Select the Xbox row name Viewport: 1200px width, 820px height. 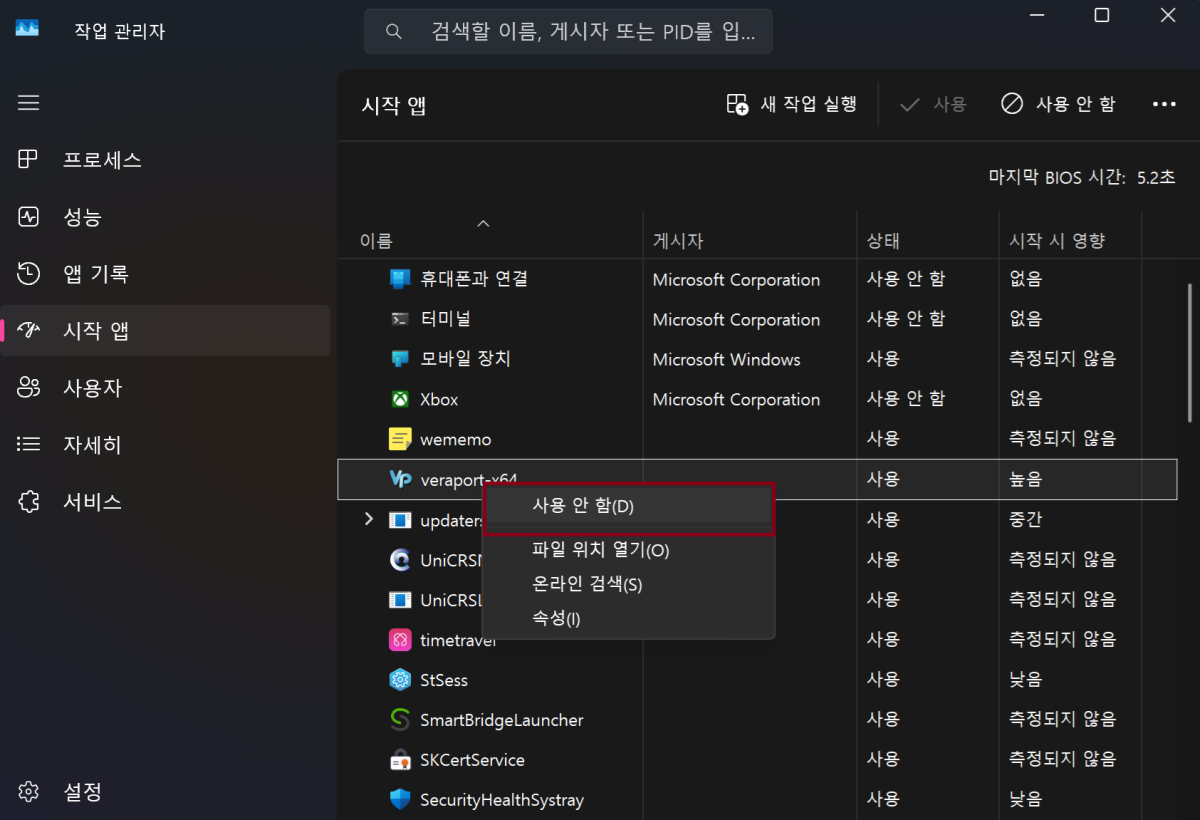(x=439, y=399)
